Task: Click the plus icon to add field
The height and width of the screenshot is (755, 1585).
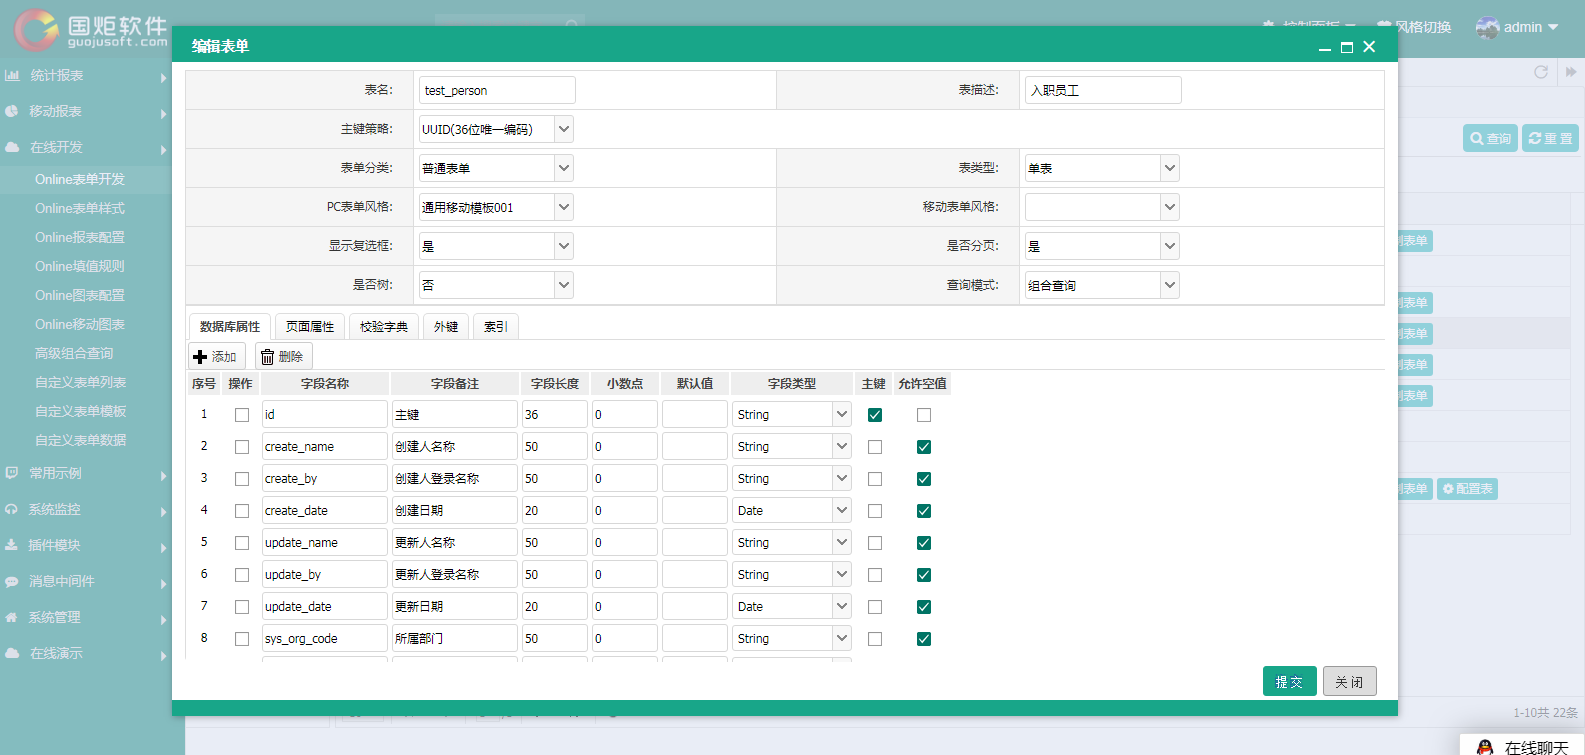Action: click(x=200, y=357)
